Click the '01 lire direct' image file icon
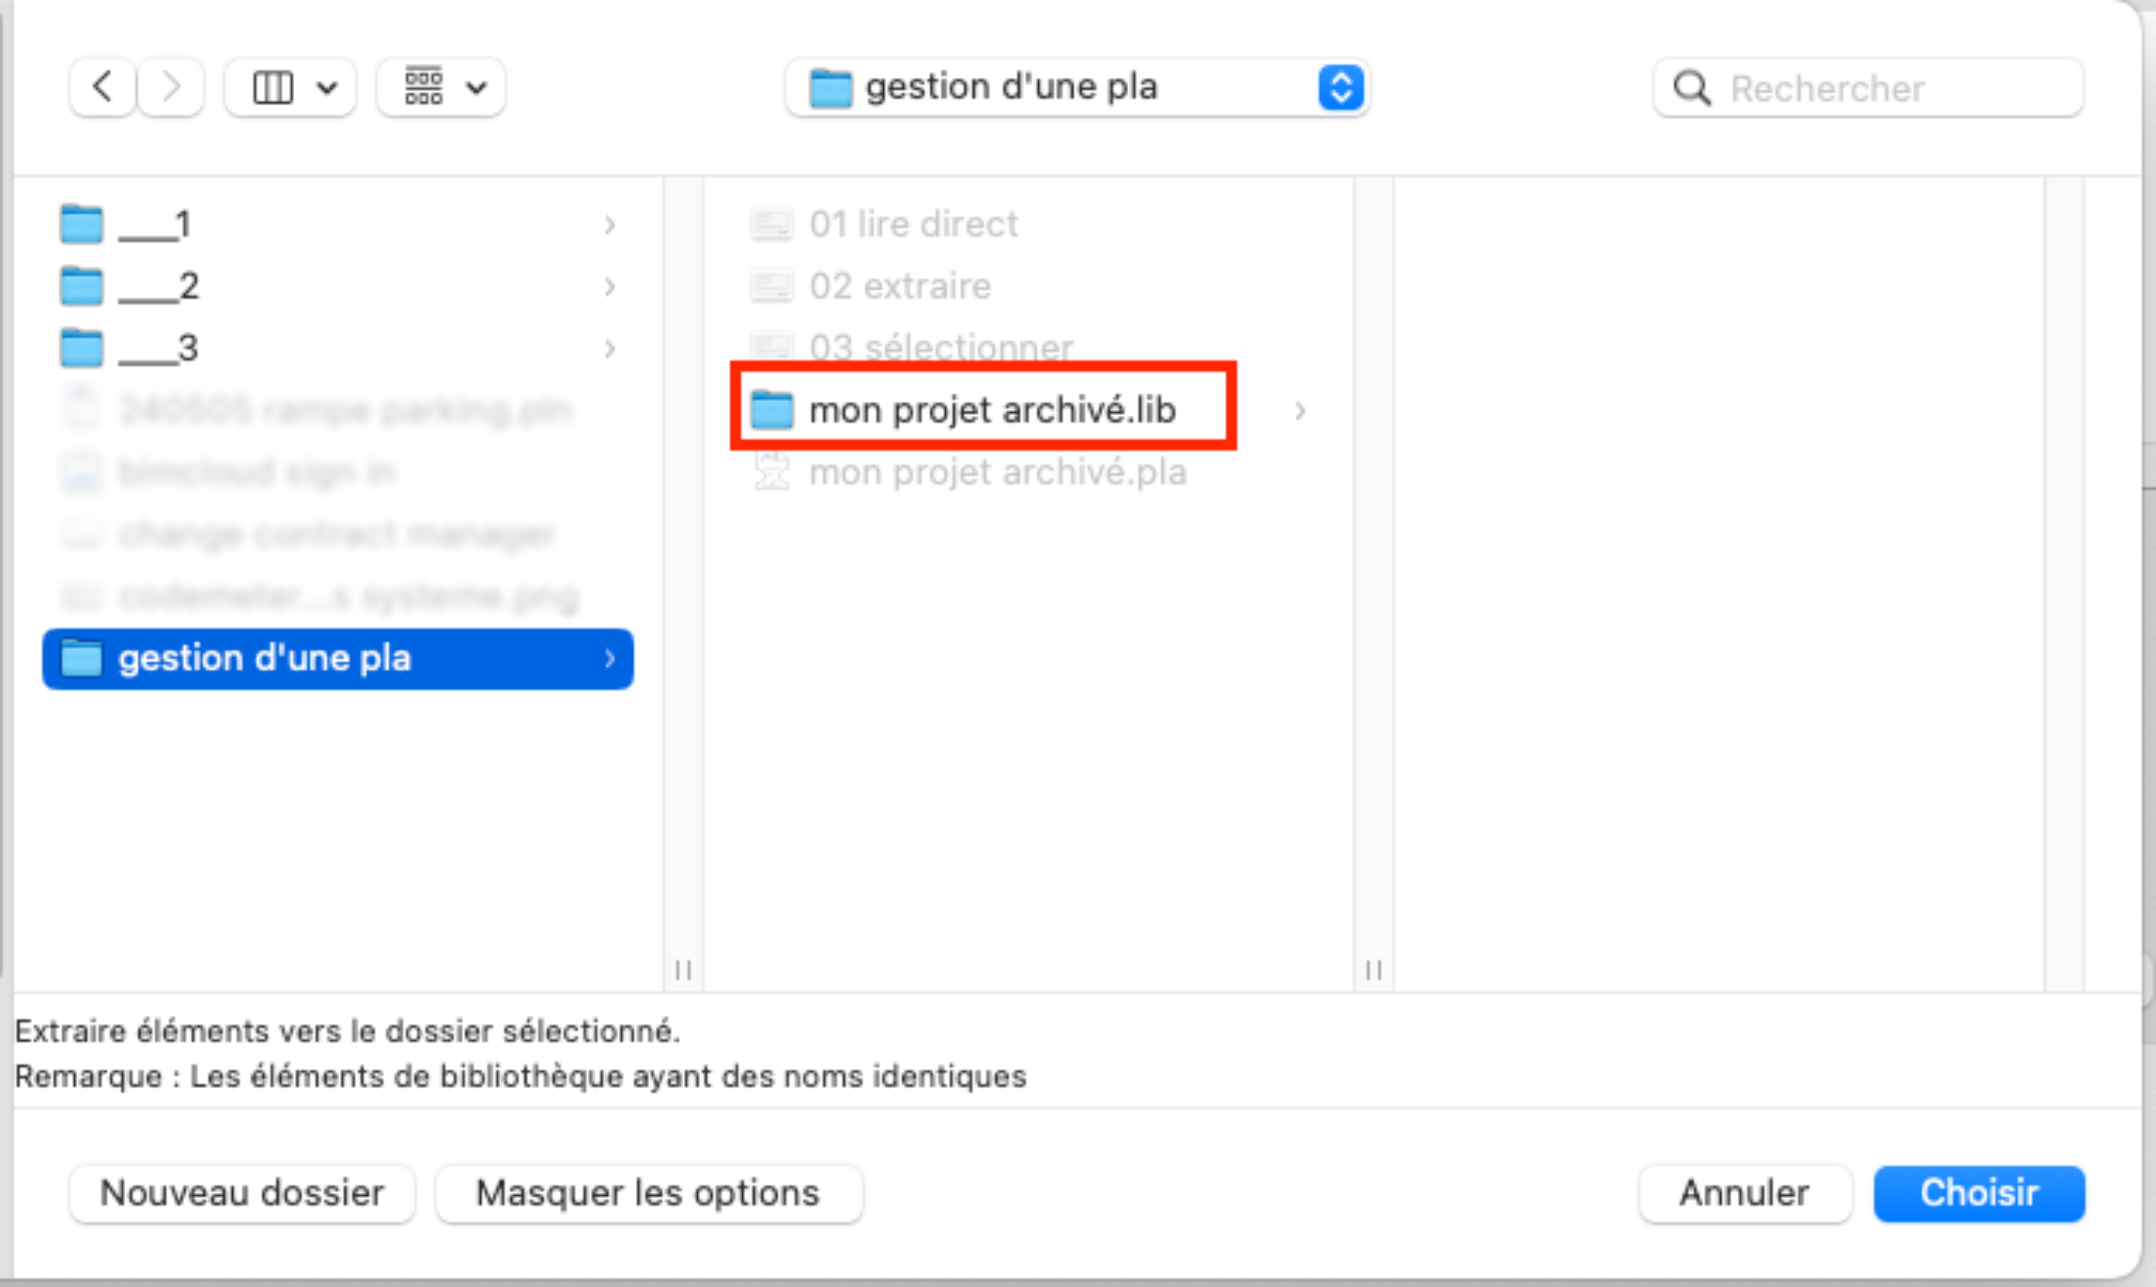 (771, 224)
